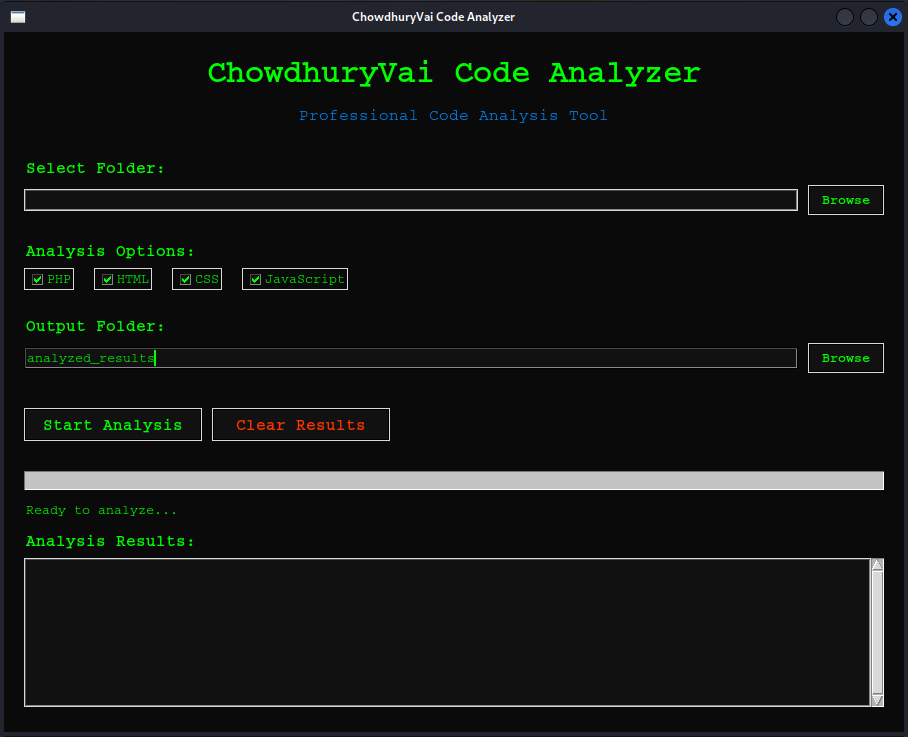Click the 'Ready to analyze...' status text
The height and width of the screenshot is (737, 908).
click(x=101, y=510)
